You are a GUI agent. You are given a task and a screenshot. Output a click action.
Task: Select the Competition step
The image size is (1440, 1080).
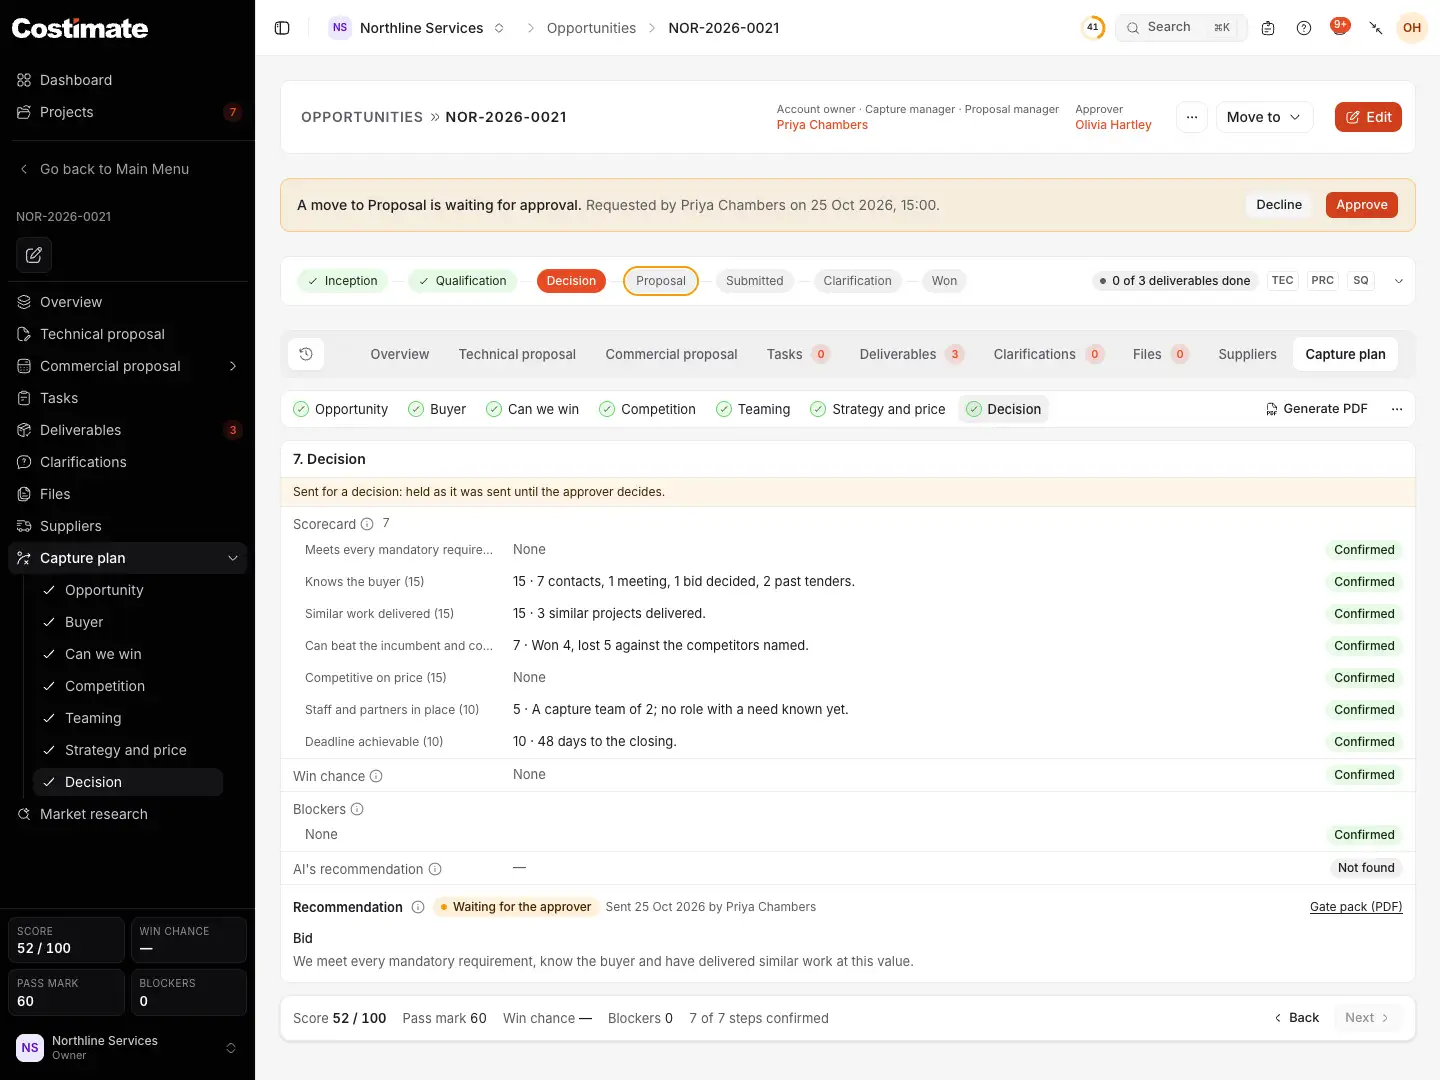[647, 409]
